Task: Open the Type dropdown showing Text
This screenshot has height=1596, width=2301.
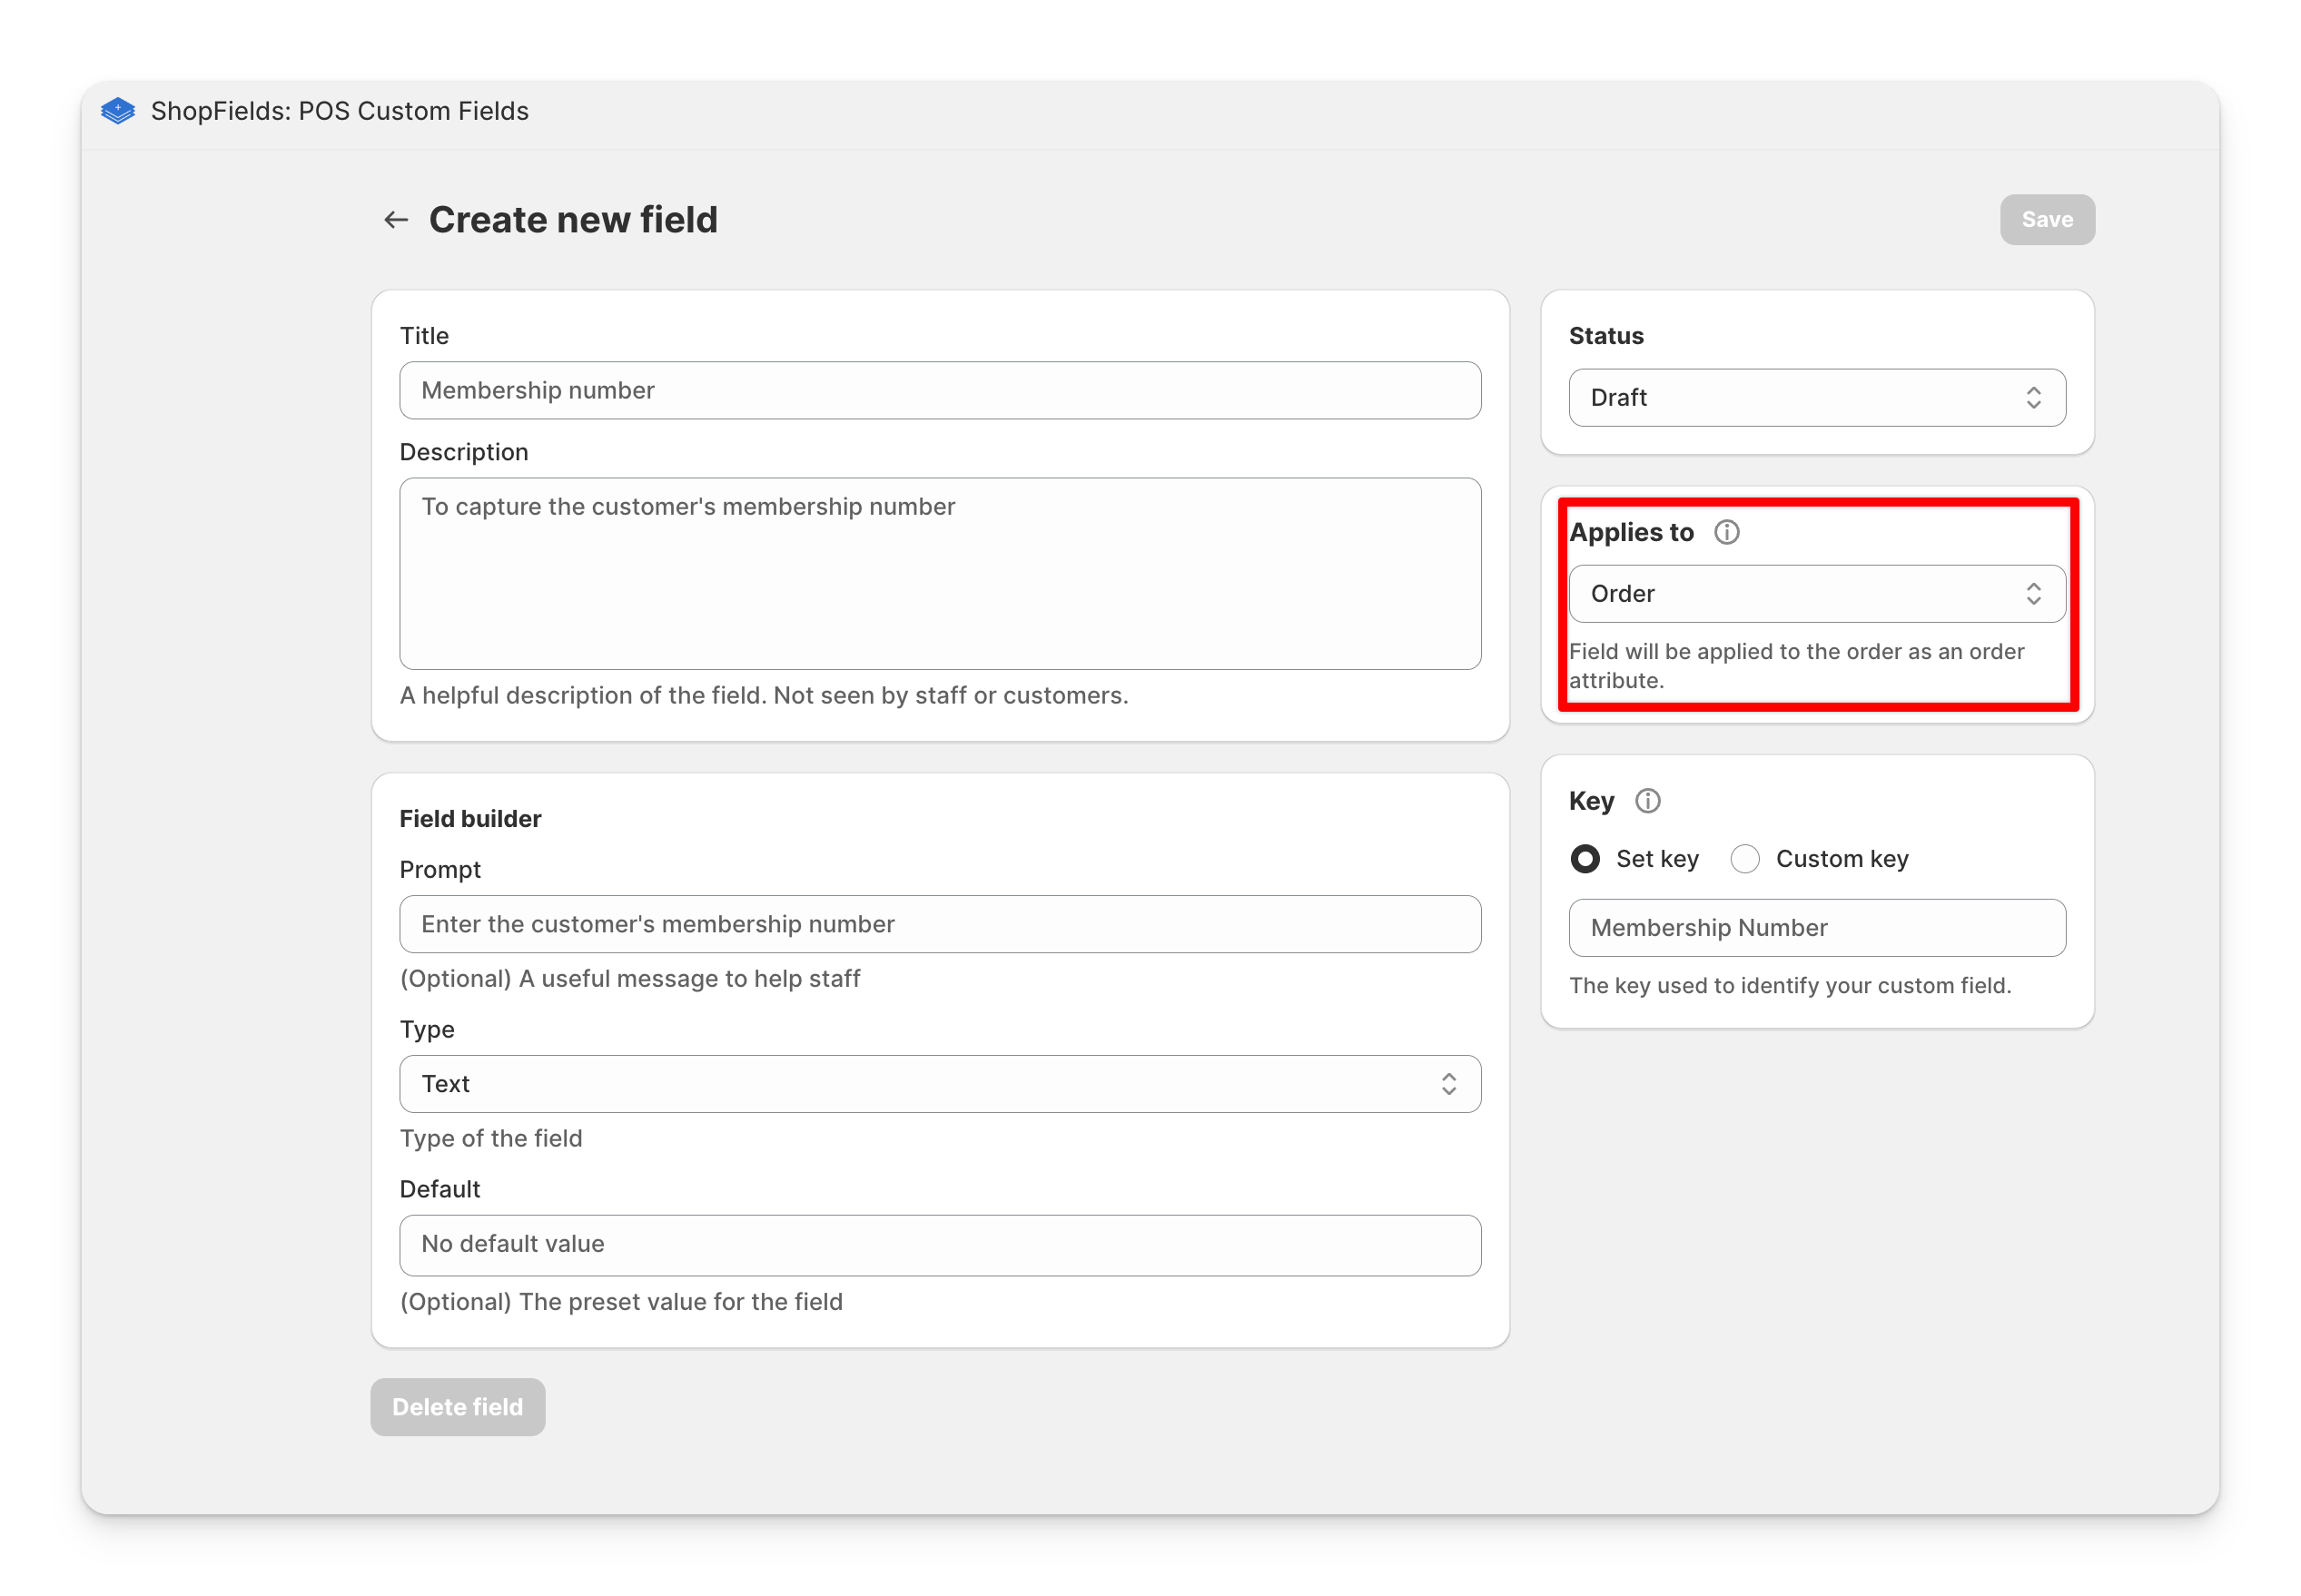Action: [940, 1083]
